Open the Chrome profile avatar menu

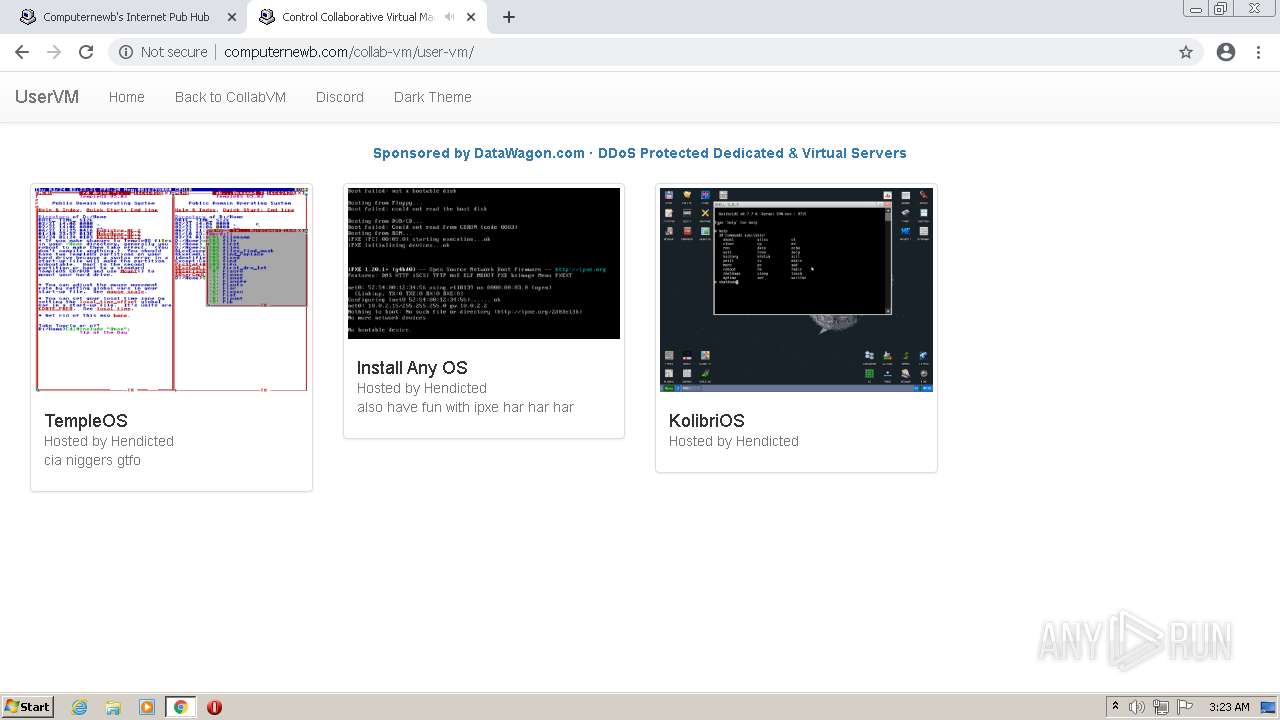point(1226,52)
